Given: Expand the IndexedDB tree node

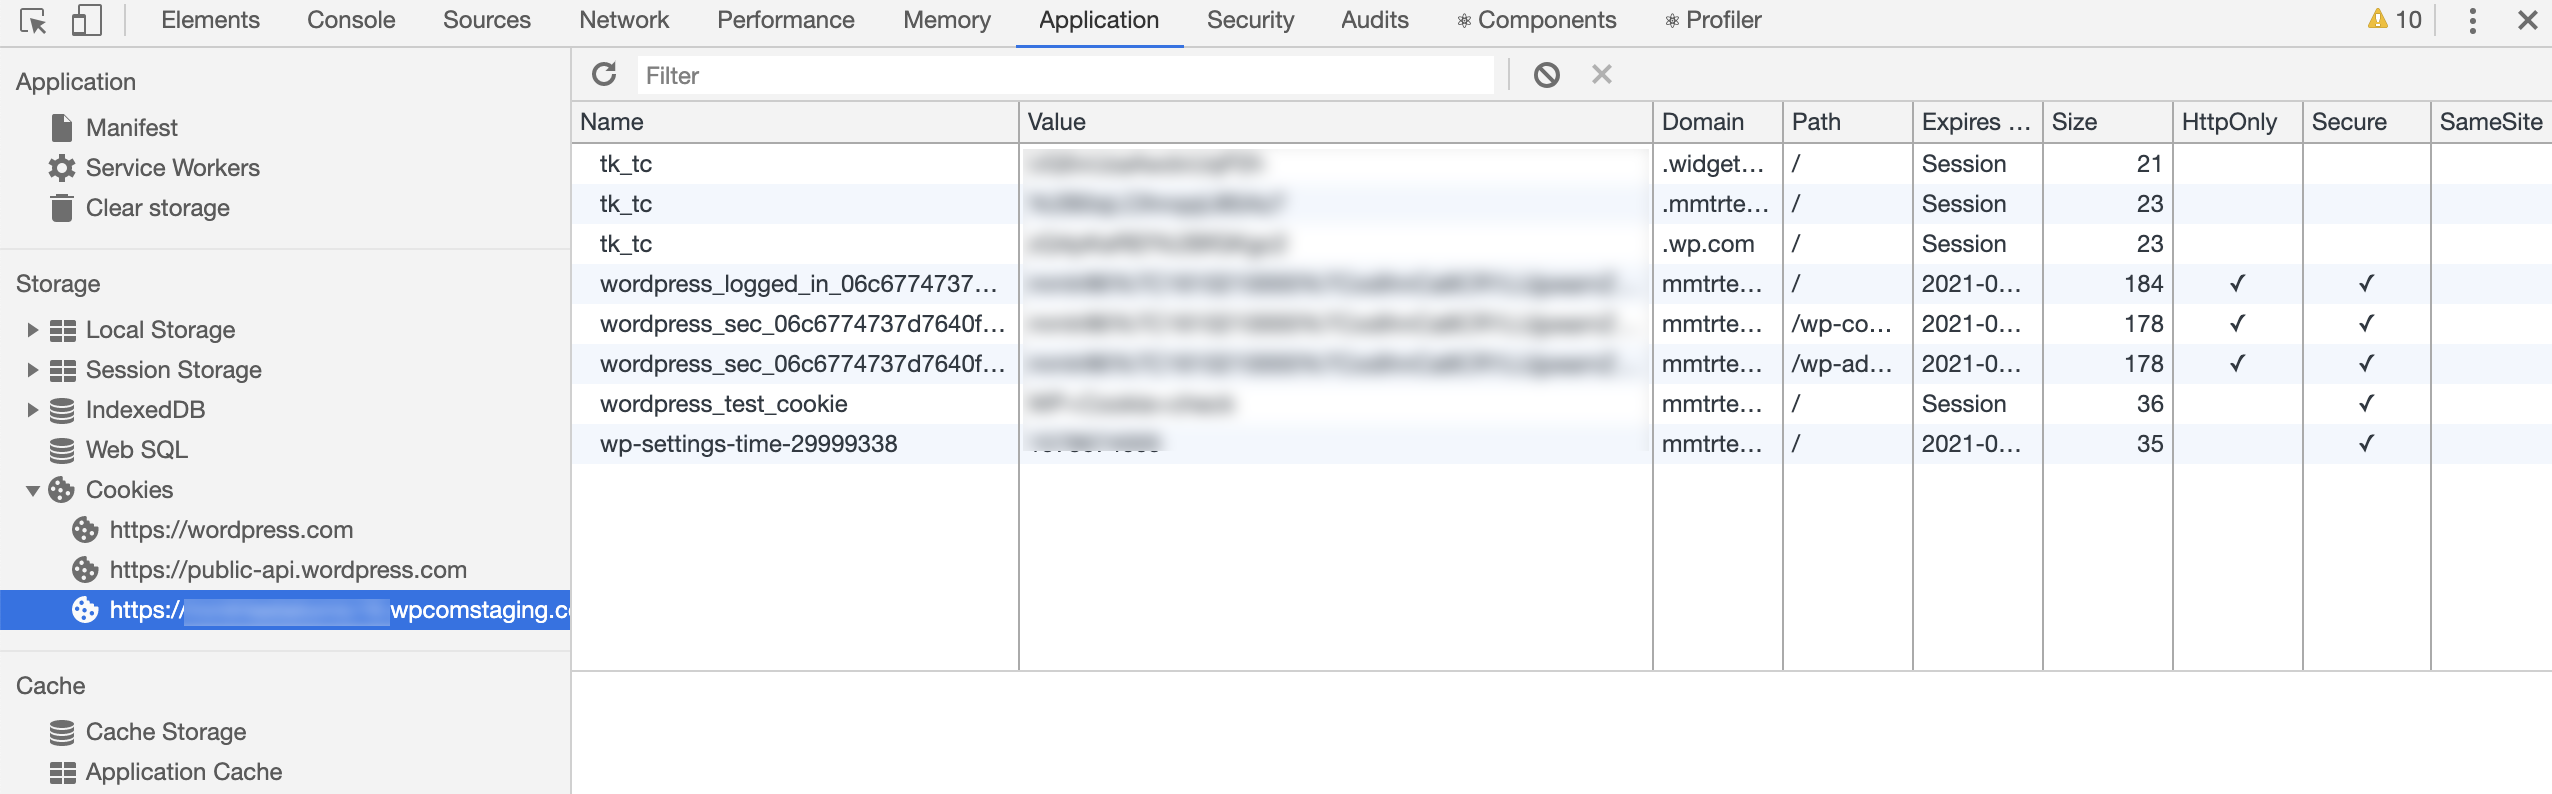Looking at the screenshot, I should [x=32, y=410].
